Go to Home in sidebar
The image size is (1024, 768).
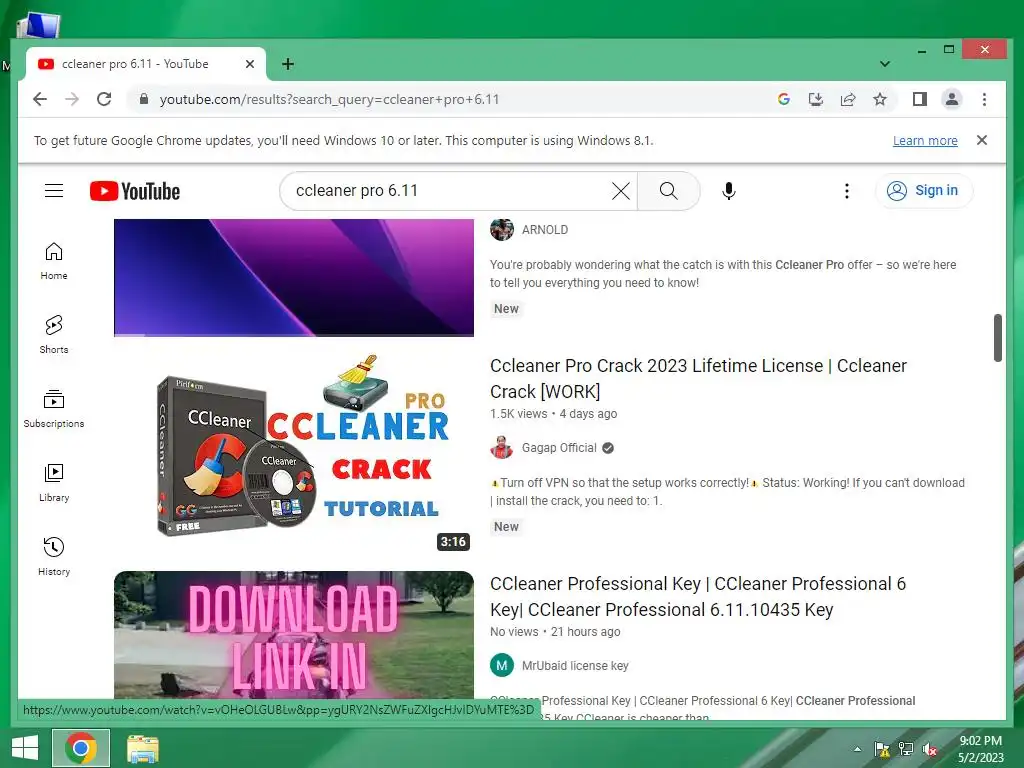tap(54, 261)
